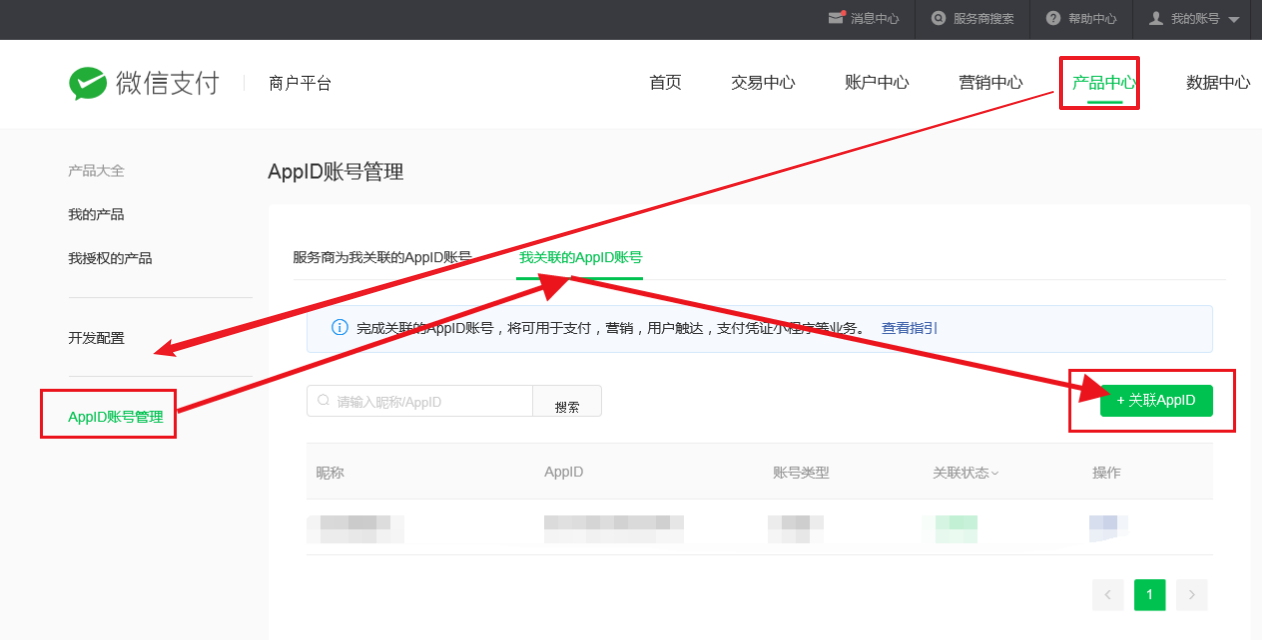Go to previous page arrow
Viewport: 1262px width, 640px height.
tap(1108, 595)
